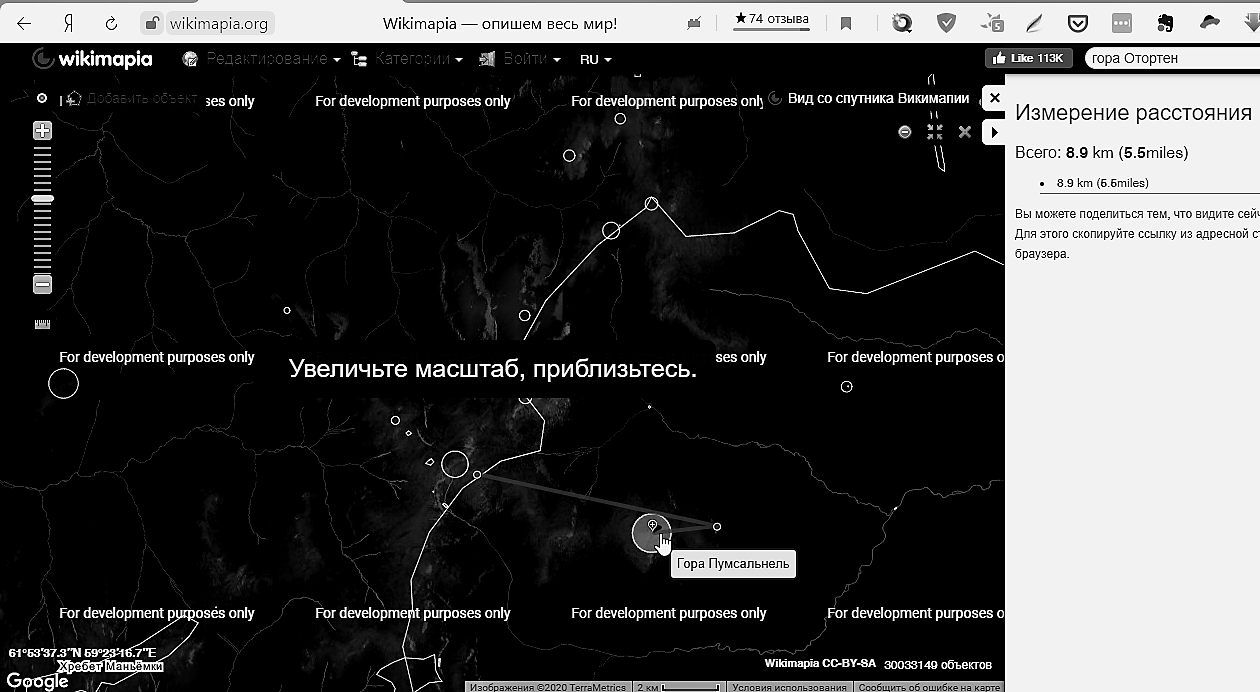Toggle the Like 113K button
The height and width of the screenshot is (692, 1260).
pos(1028,58)
